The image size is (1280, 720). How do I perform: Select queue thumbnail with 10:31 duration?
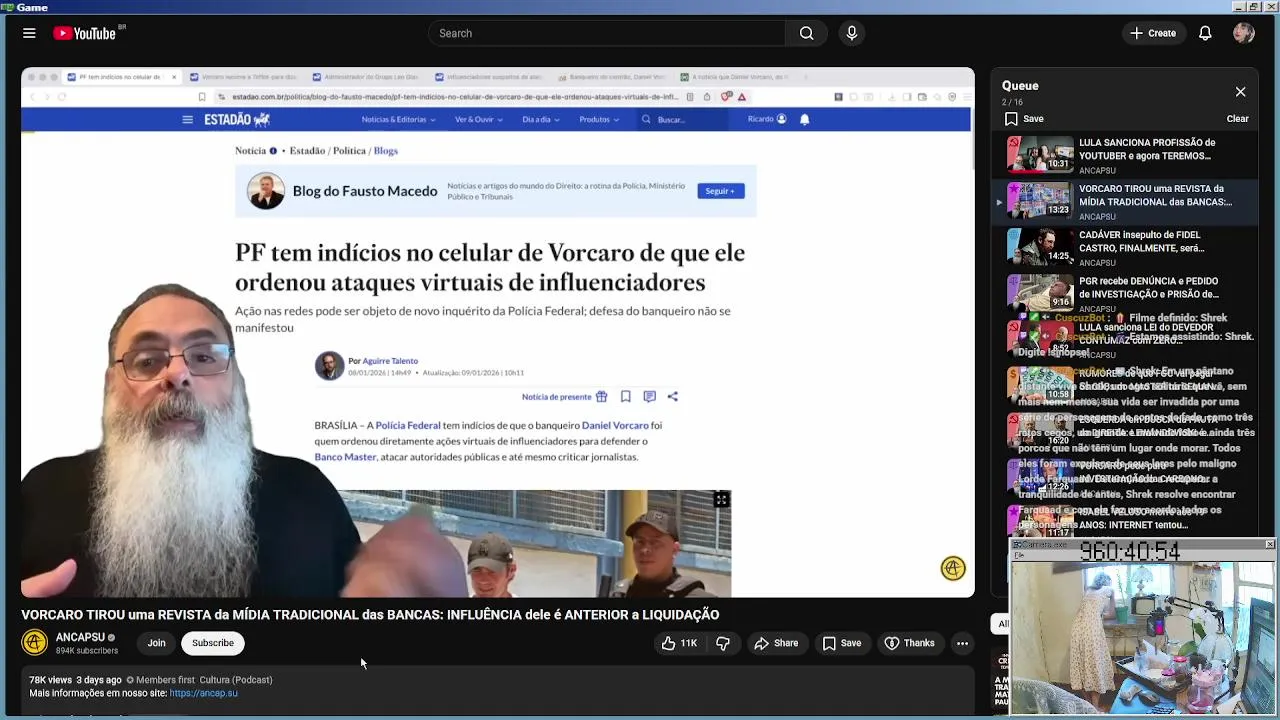(x=1040, y=153)
